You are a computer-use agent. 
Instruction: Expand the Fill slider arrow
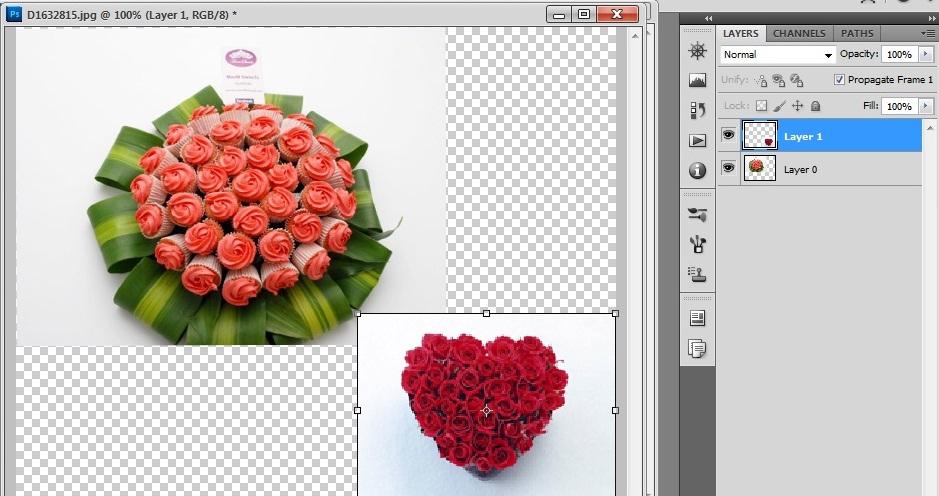(925, 106)
